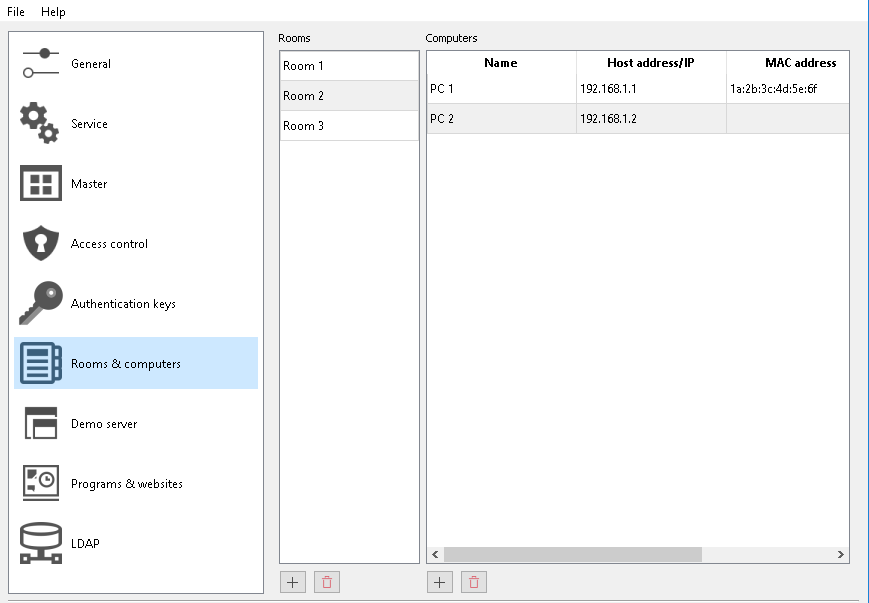Select Room 3 in rooms list
The width and height of the screenshot is (869, 603).
tap(349, 126)
